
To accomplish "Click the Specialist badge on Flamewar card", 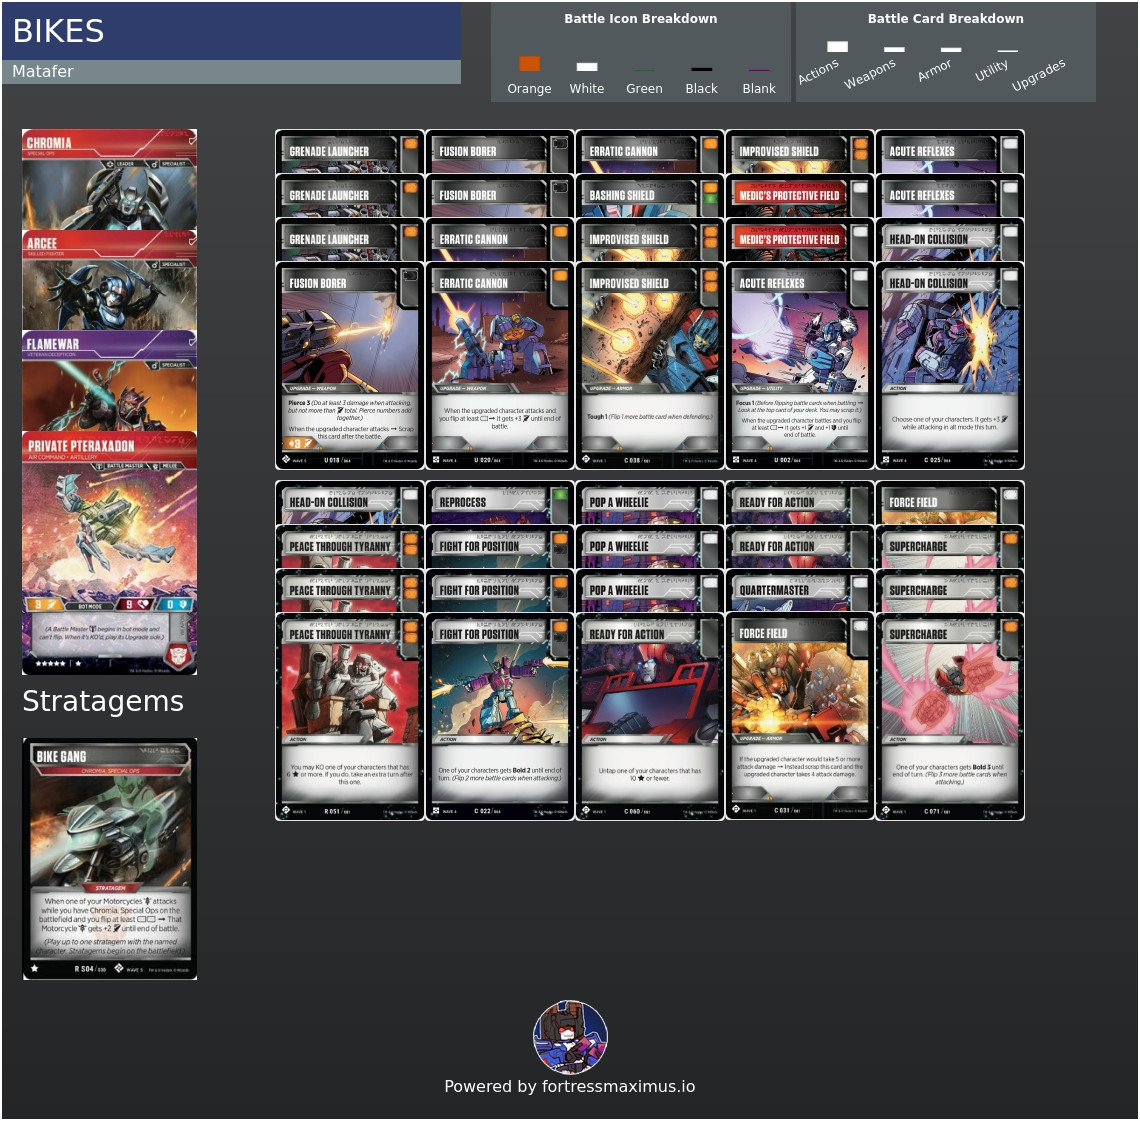I will (x=170, y=365).
